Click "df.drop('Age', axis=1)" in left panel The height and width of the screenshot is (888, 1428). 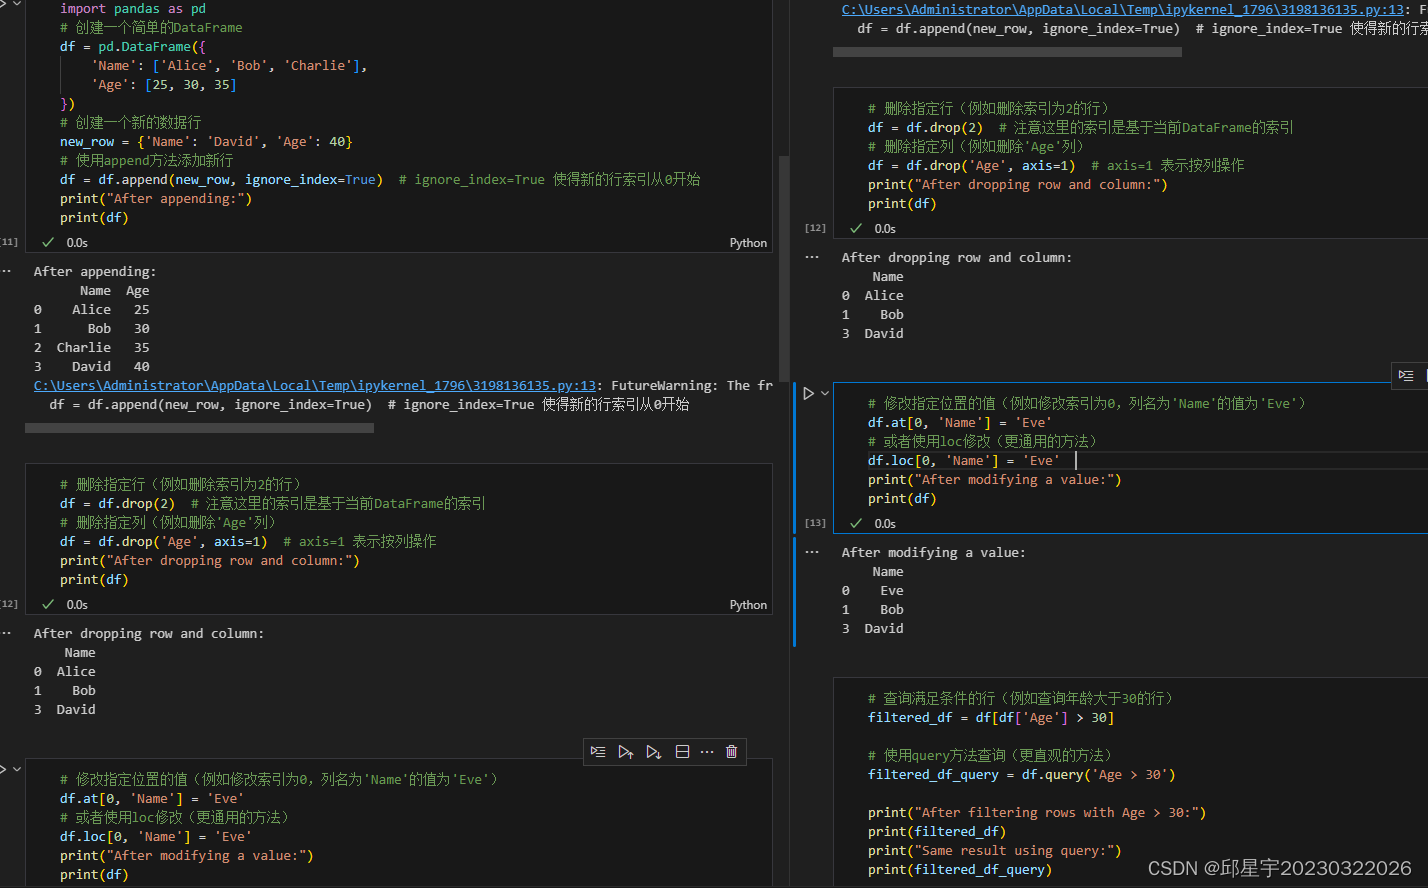click(183, 542)
